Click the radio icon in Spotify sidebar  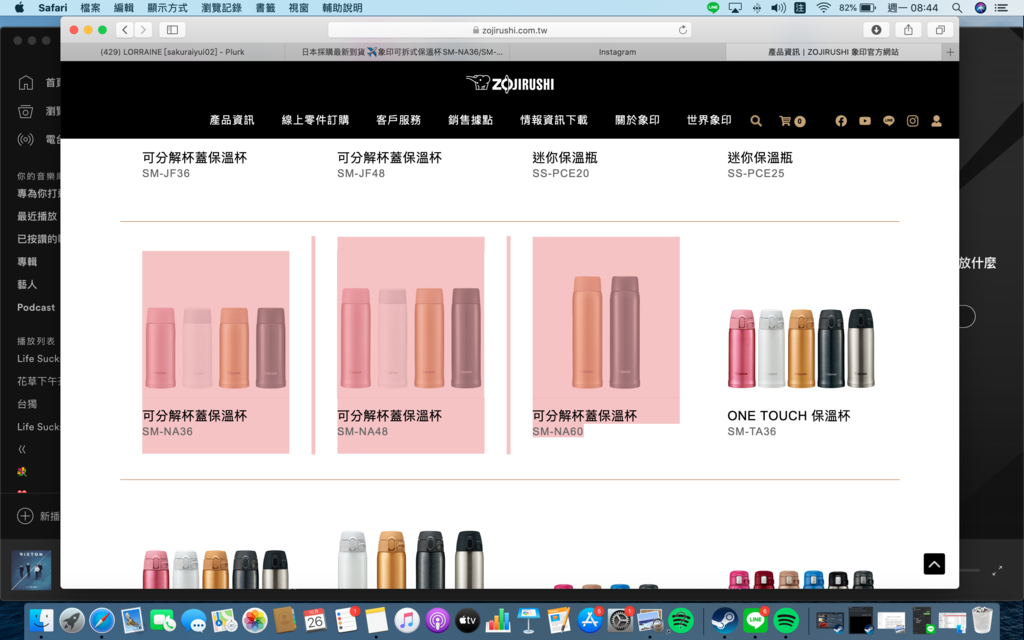(25, 139)
